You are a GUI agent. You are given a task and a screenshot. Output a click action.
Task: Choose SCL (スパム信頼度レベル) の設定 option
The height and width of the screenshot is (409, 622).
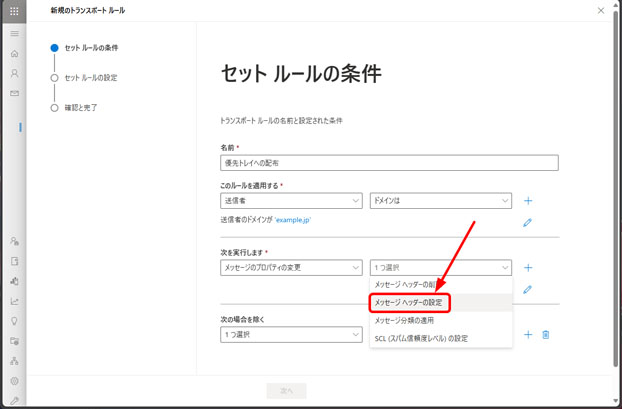(441, 338)
